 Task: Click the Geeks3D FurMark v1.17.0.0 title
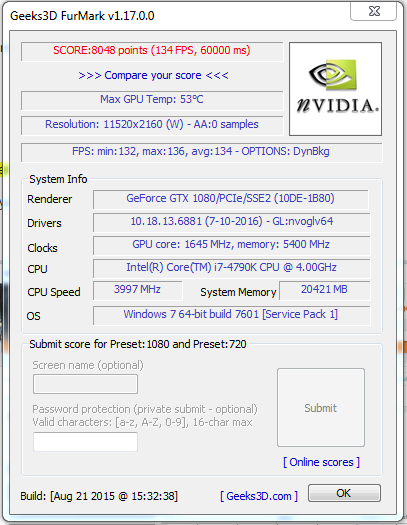(82, 16)
